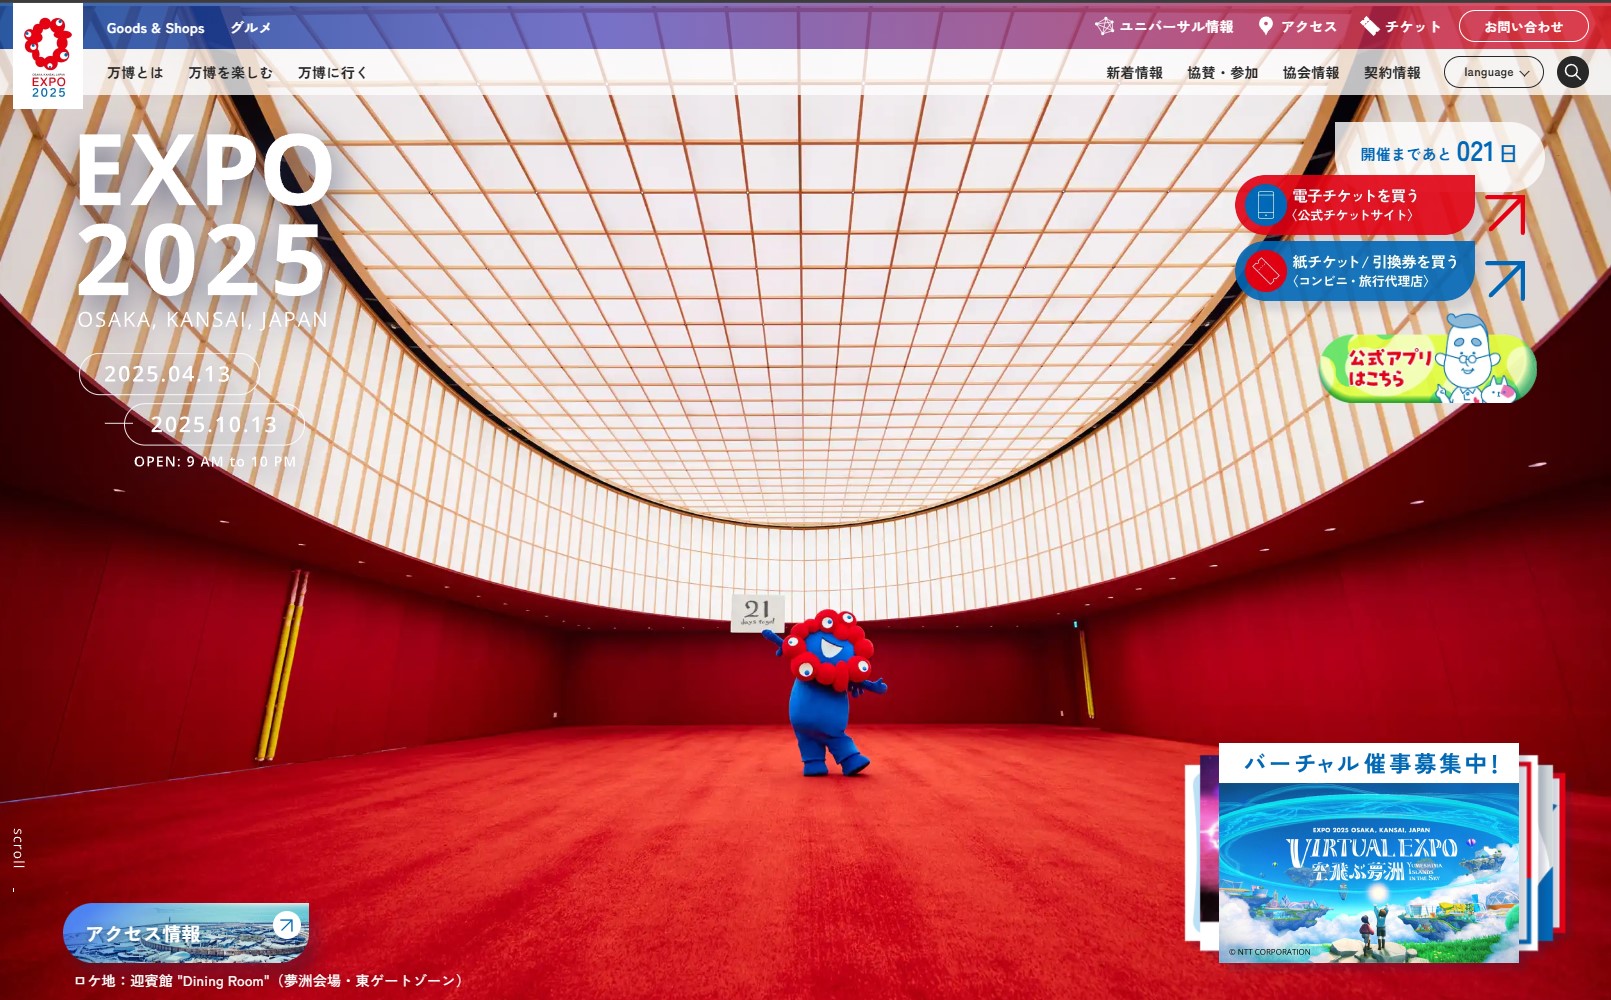Click the access map pin icon

[1265, 26]
